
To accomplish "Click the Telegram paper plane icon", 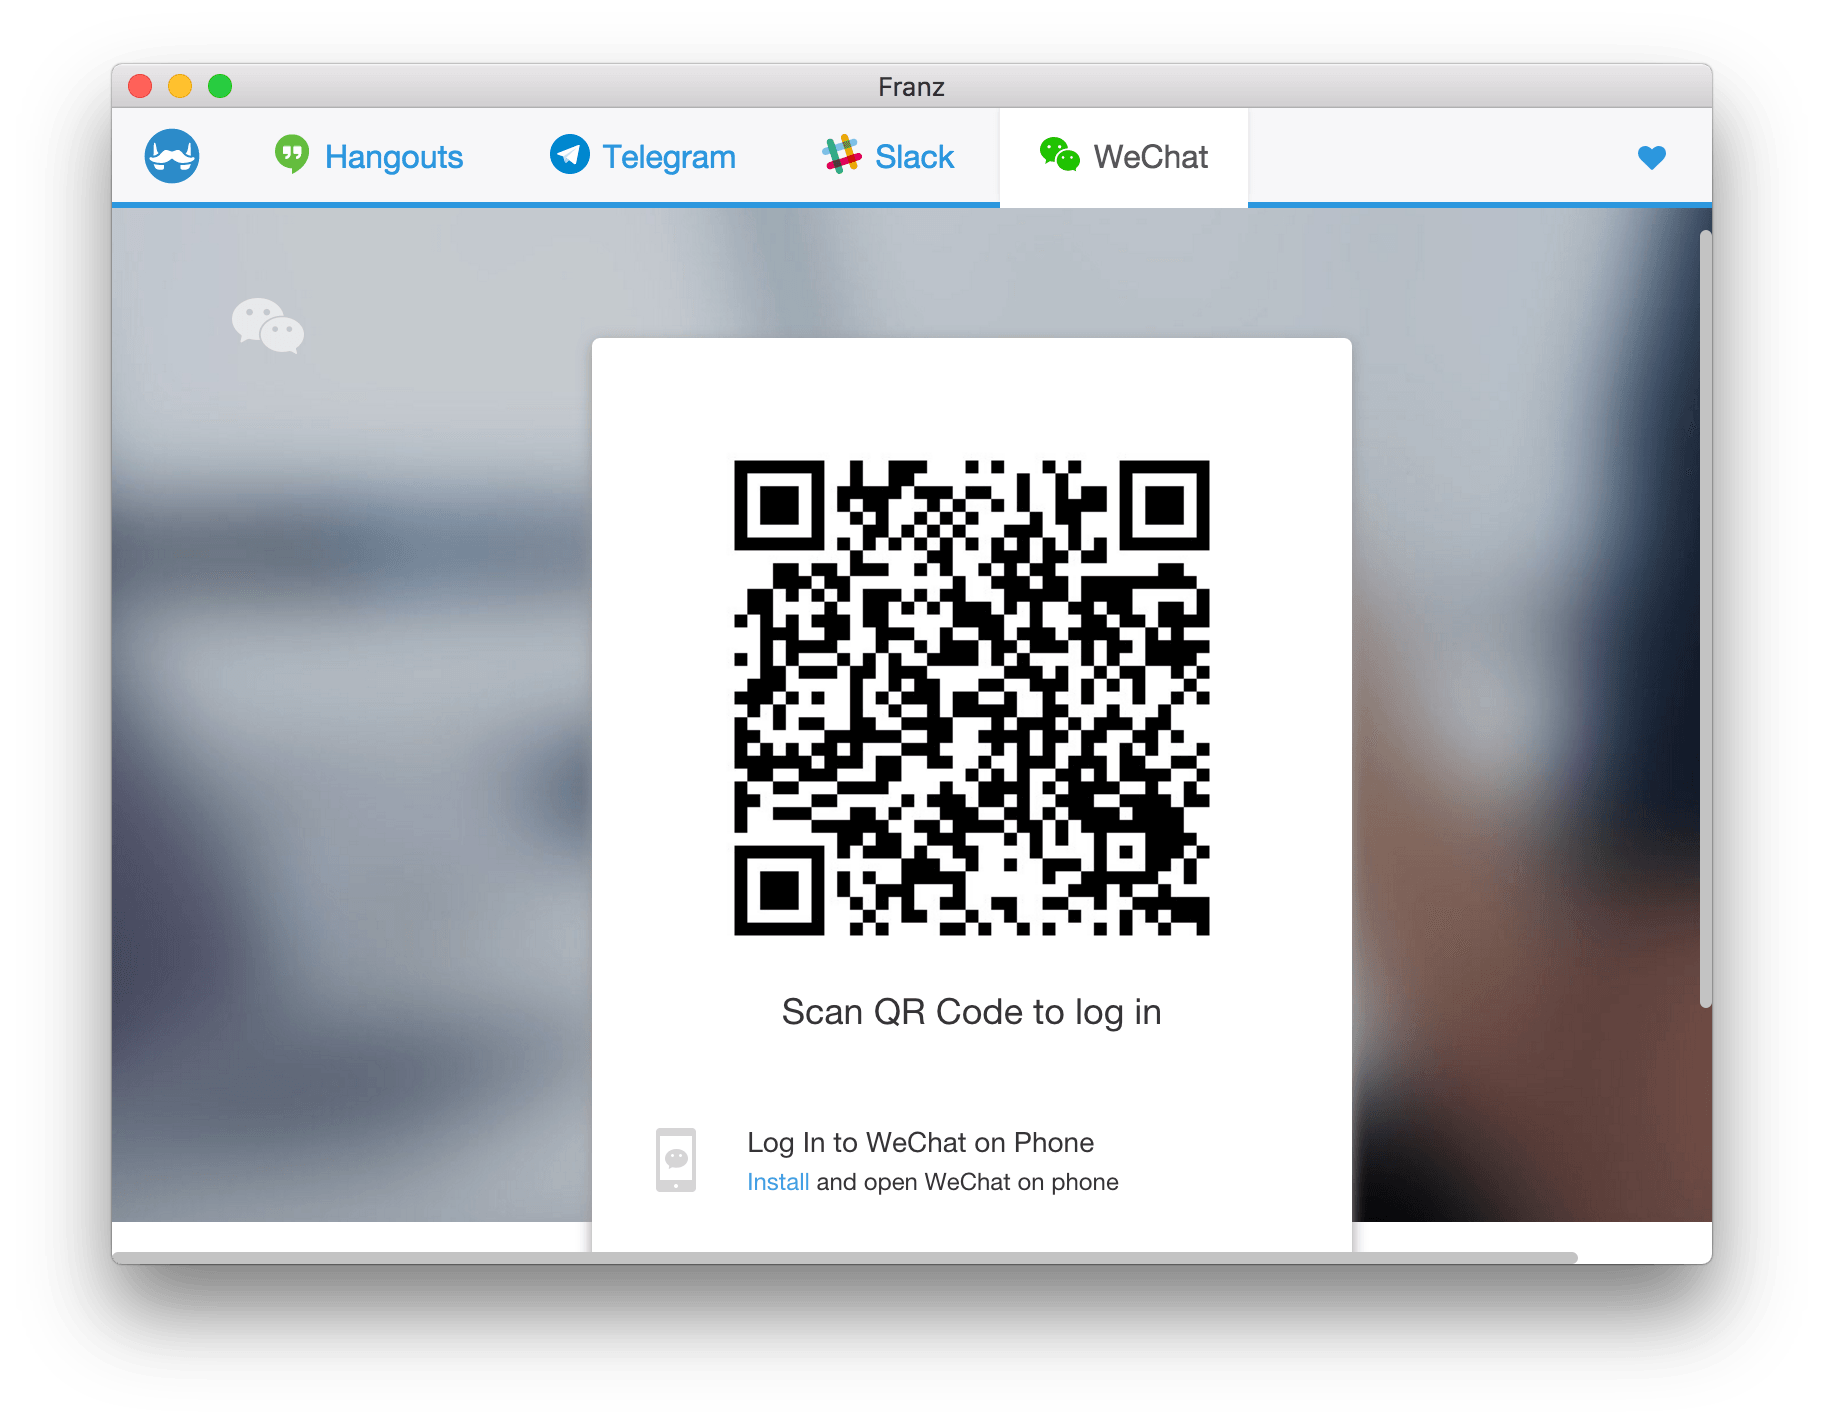I will tap(569, 154).
